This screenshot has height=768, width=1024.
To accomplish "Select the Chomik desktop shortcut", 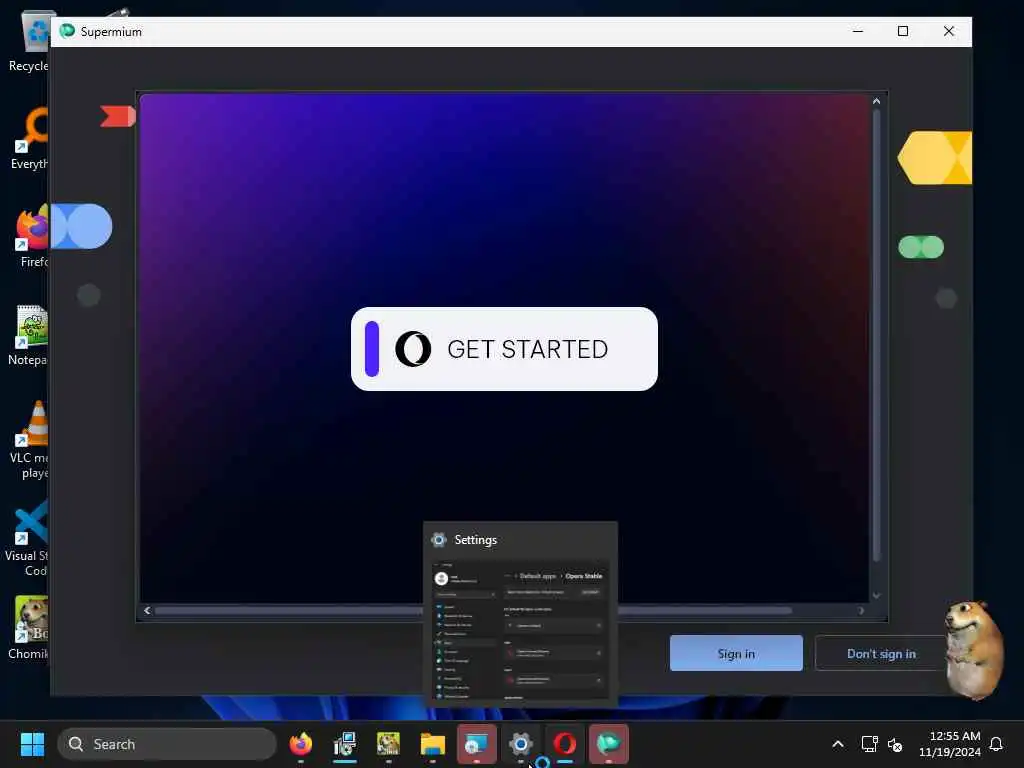I will [x=28, y=628].
